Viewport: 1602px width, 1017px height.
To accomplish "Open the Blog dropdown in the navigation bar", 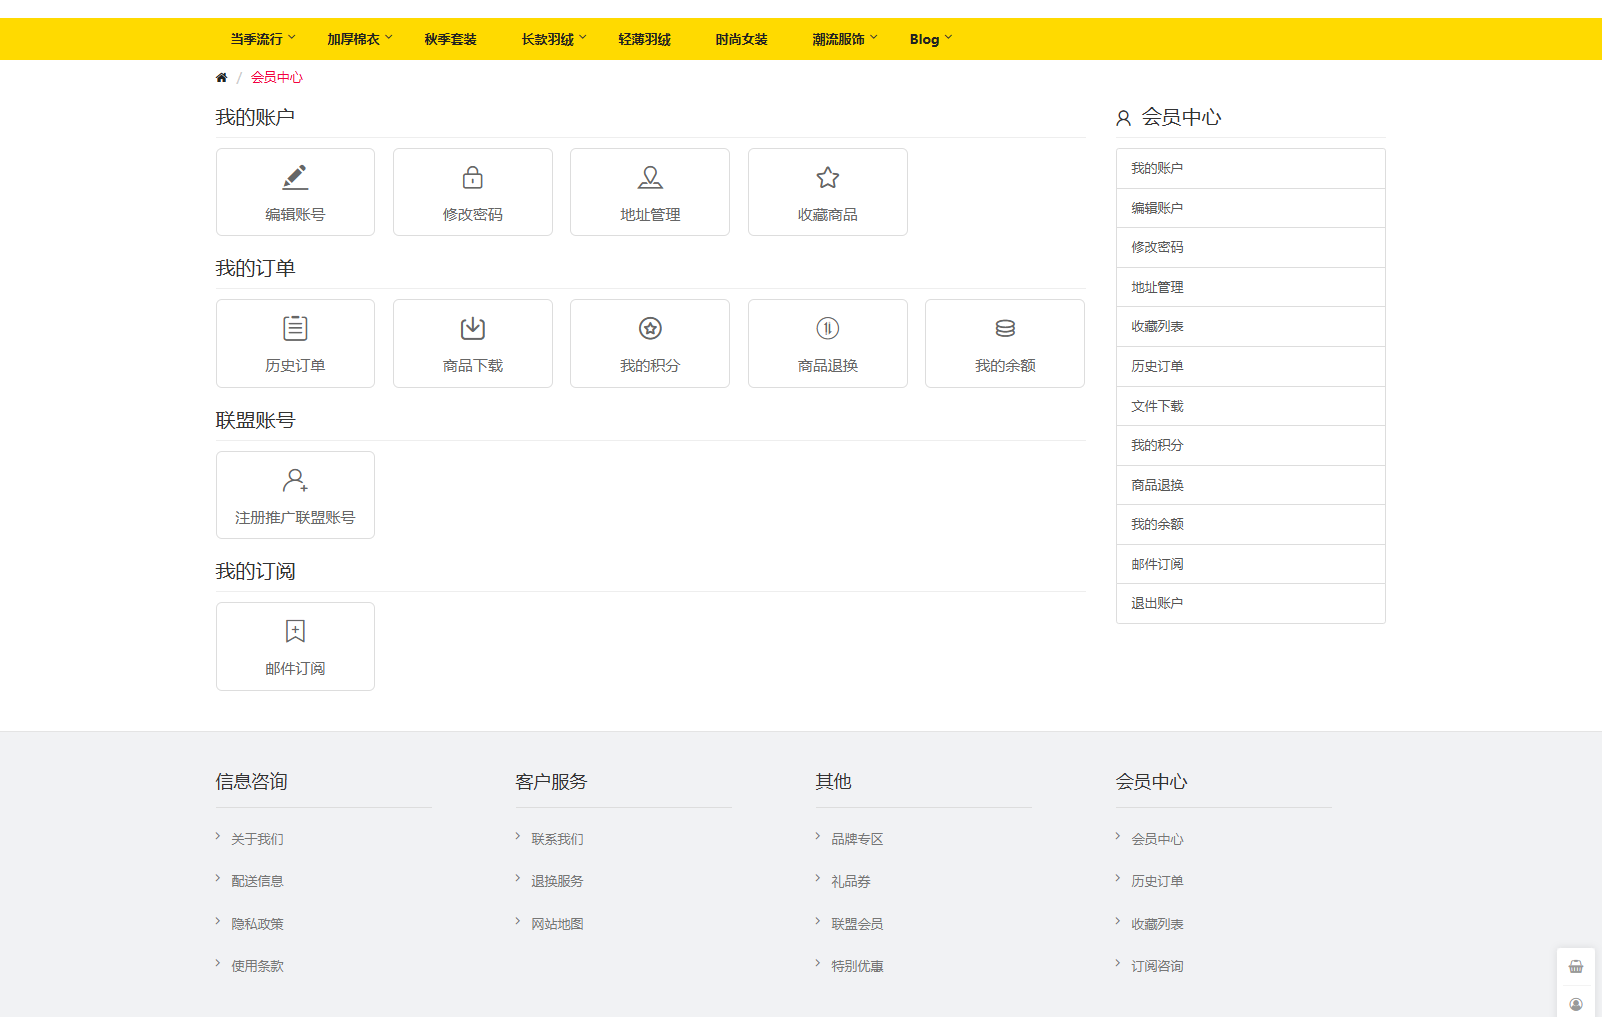I will pyautogui.click(x=930, y=39).
